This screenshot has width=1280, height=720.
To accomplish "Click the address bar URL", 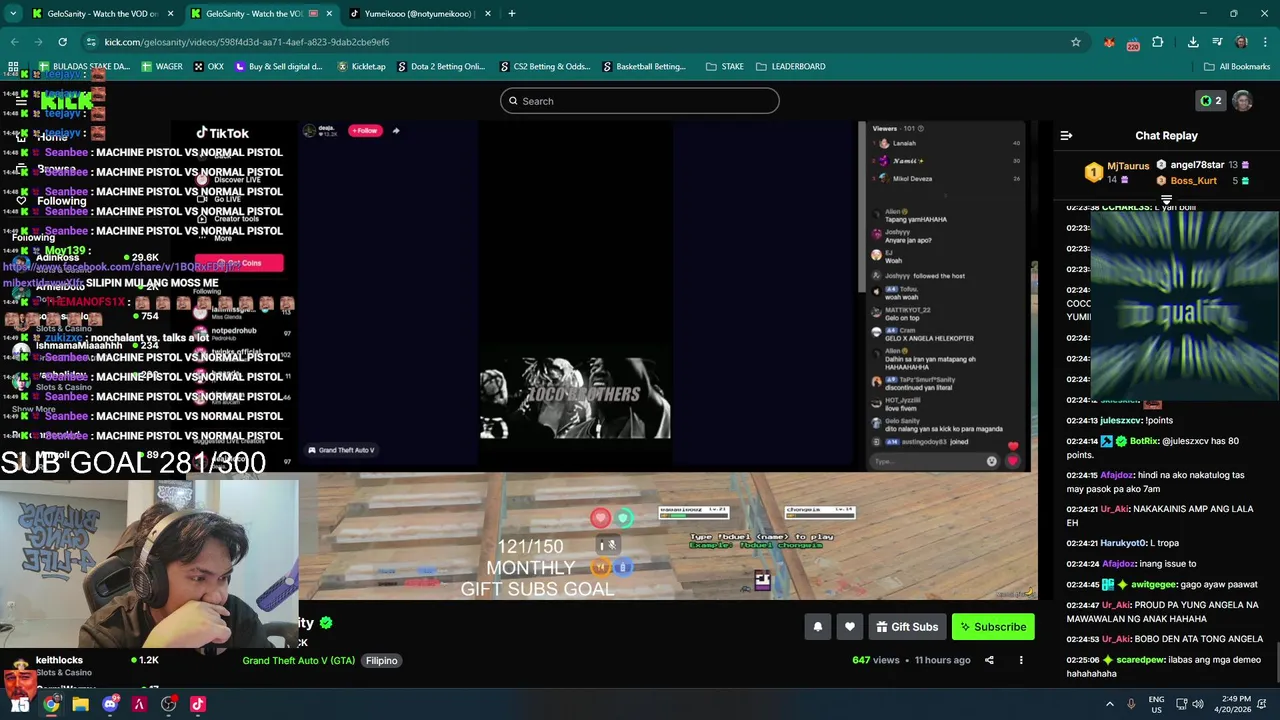I will coord(247,42).
